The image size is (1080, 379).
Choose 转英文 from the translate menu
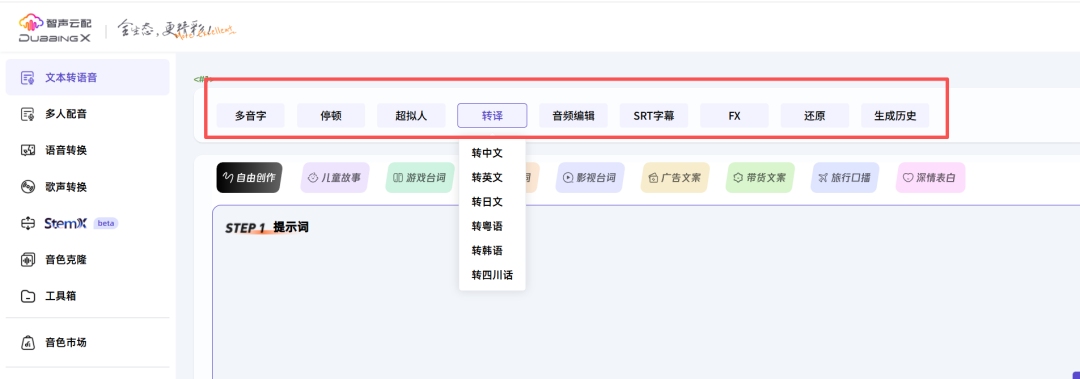pos(492,178)
